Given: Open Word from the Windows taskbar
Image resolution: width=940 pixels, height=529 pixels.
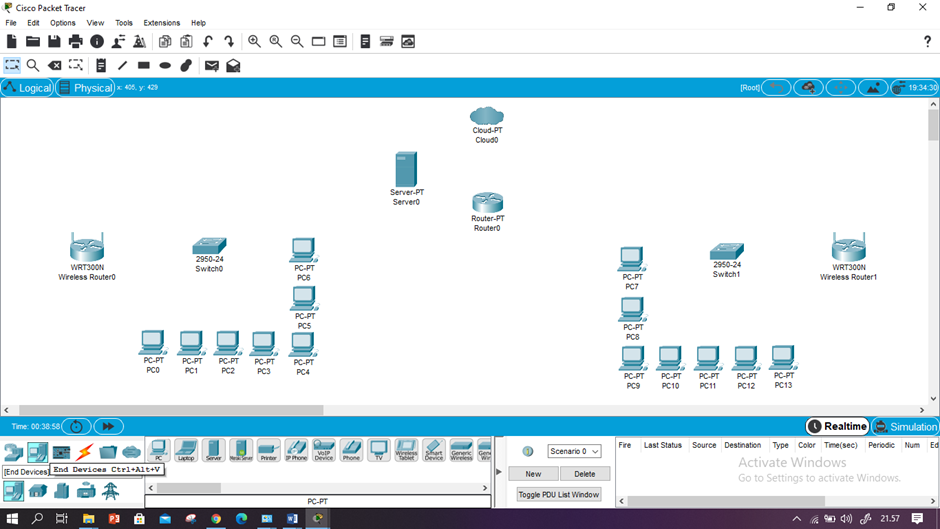Looking at the screenshot, I should (x=292, y=519).
